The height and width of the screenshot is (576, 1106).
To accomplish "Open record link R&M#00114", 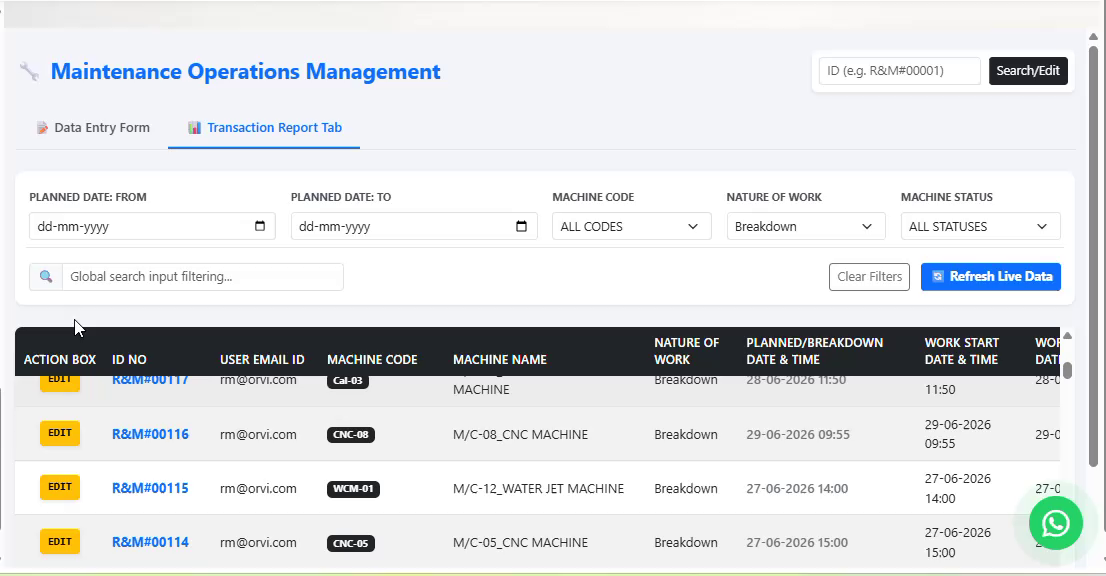I will pos(150,542).
